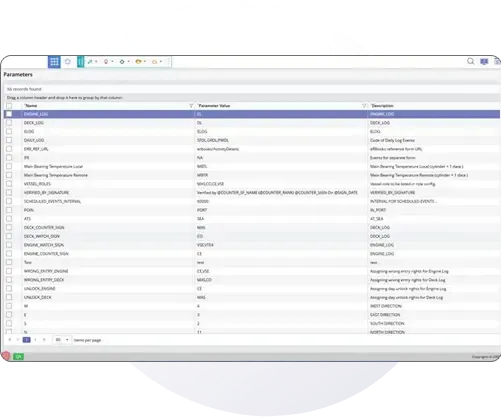This screenshot has width=501, height=417.
Task: Click the search magnifier icon at top right
Action: (x=470, y=61)
